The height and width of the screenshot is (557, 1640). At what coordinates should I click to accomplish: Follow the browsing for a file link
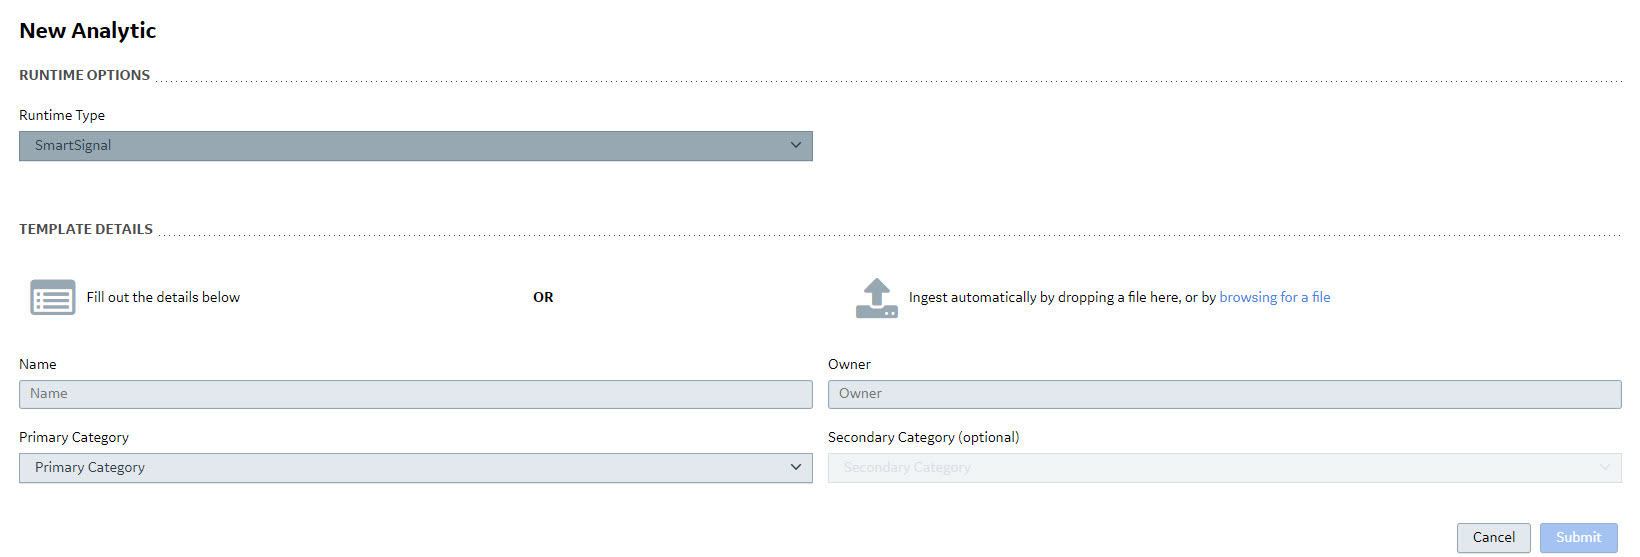coord(1275,297)
